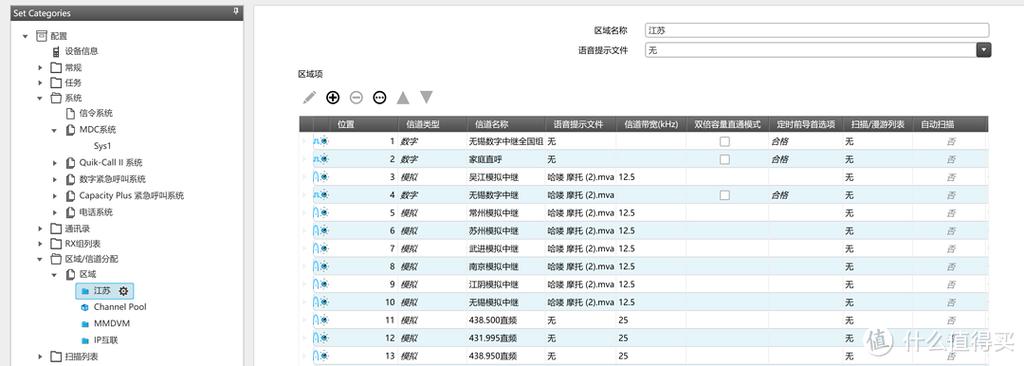Select the IP互联 zone

pyautogui.click(x=106, y=341)
